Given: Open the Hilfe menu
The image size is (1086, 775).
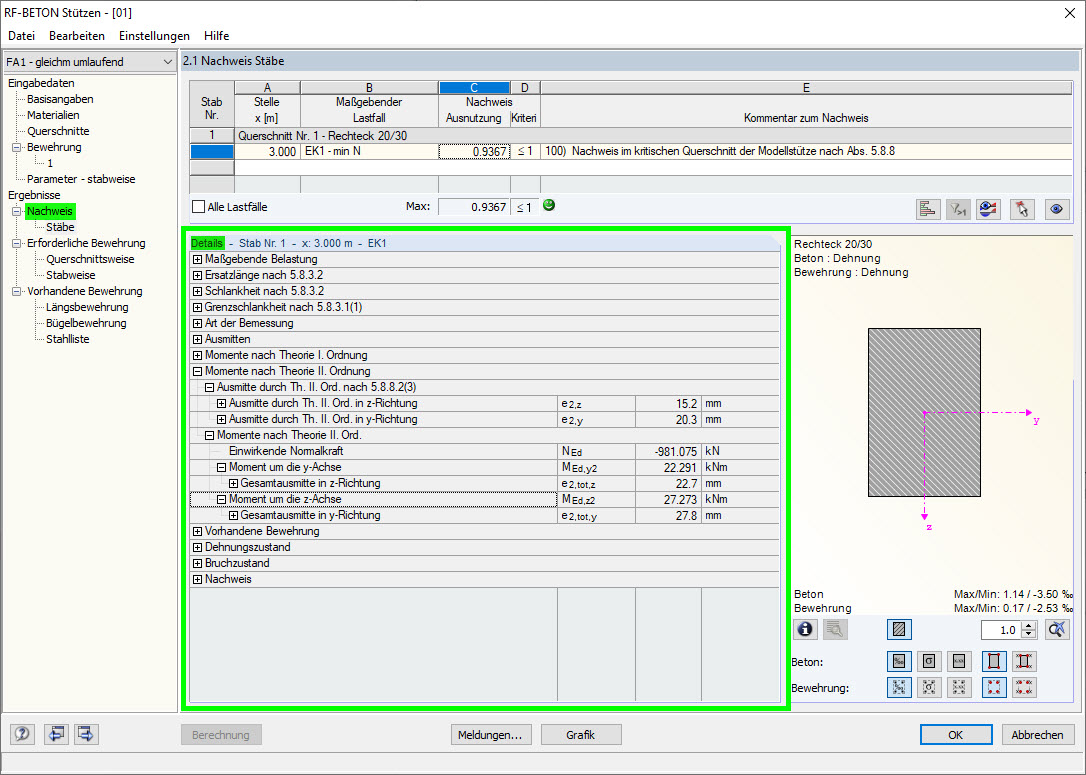Looking at the screenshot, I should click(216, 35).
